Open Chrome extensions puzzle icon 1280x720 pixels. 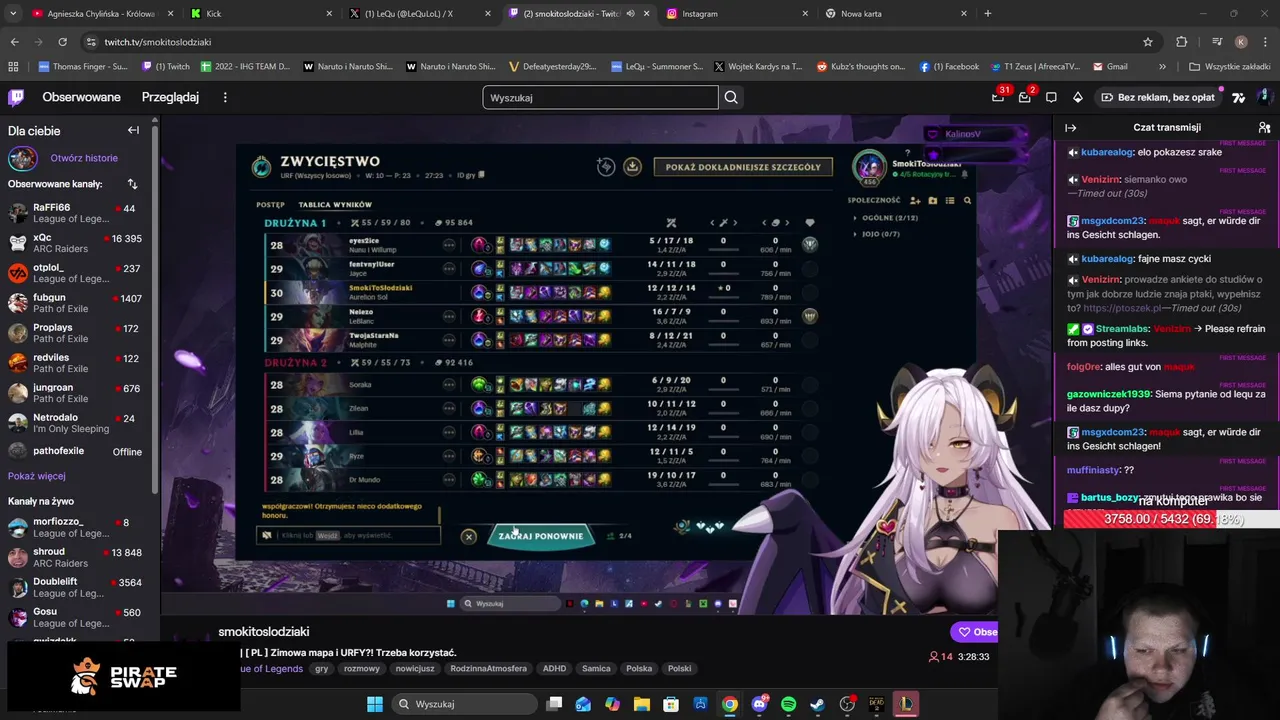point(1182,42)
